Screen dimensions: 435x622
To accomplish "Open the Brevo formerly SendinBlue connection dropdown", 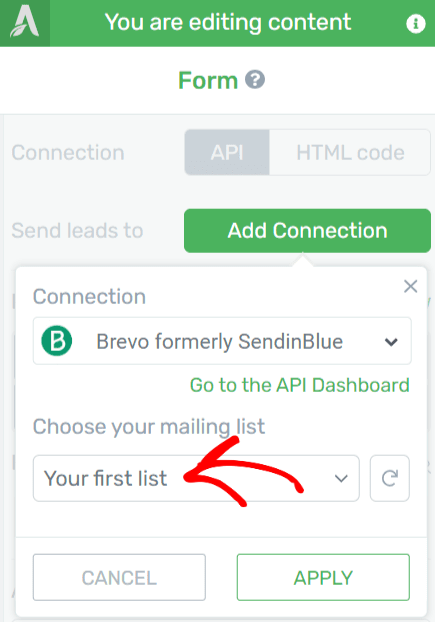I will point(222,341).
